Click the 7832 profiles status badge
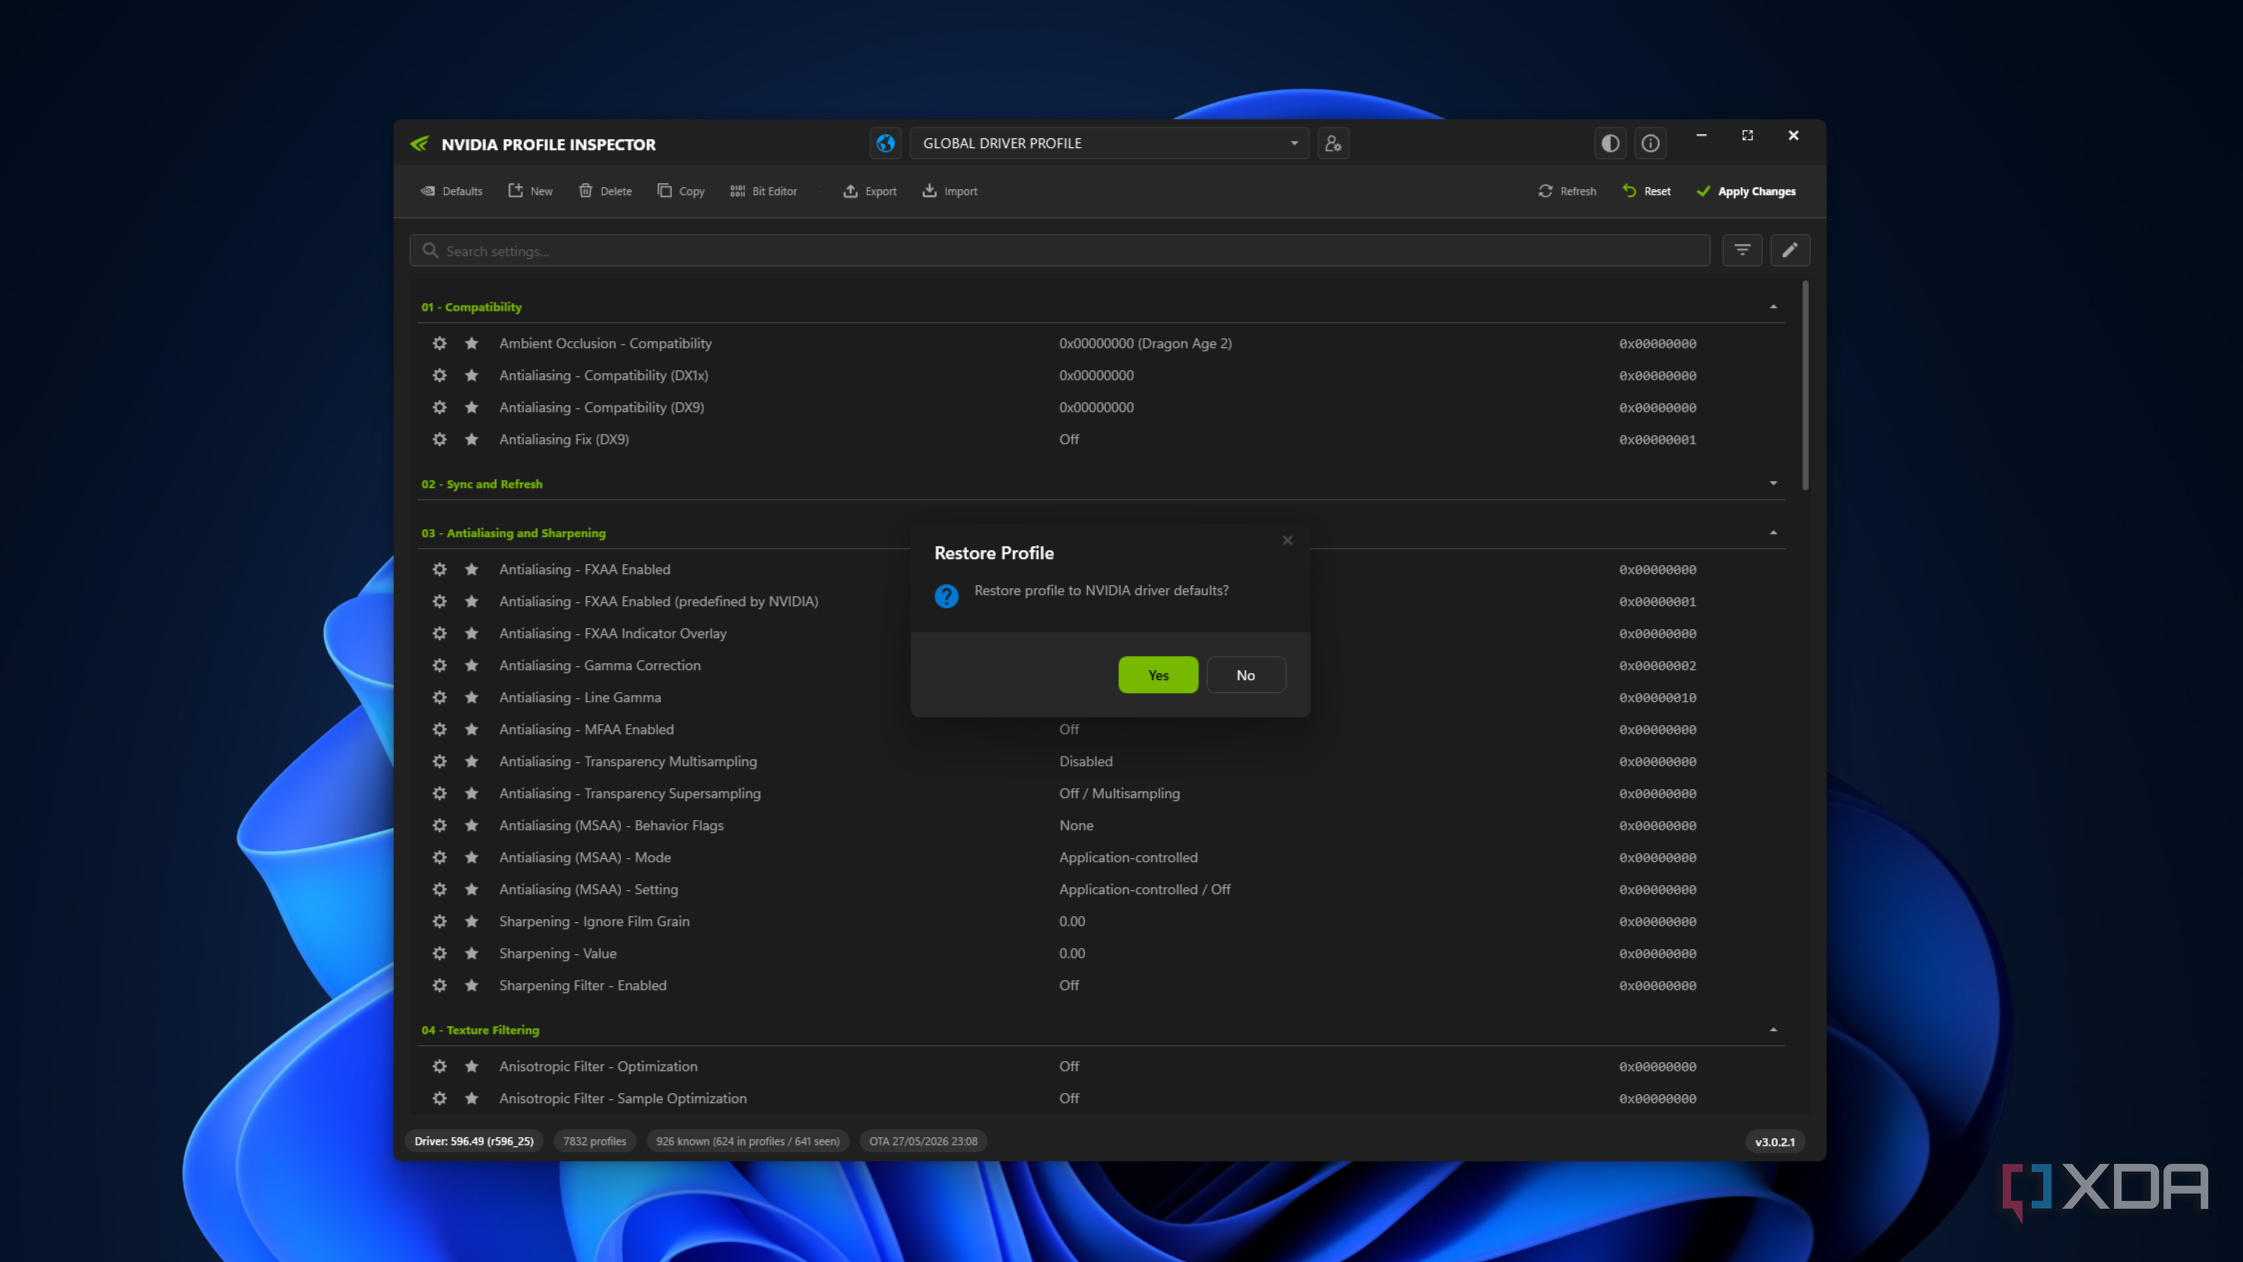This screenshot has width=2243, height=1262. pyautogui.click(x=594, y=1141)
